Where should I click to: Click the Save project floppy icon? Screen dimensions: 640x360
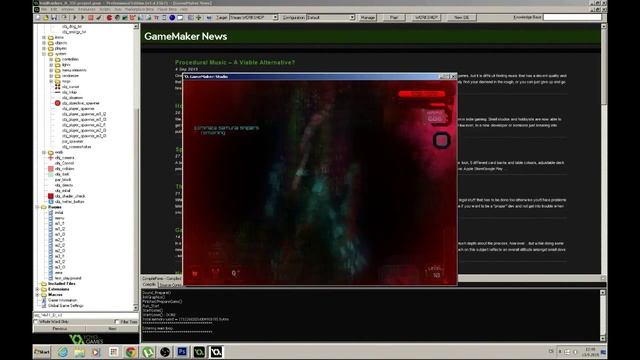[x=54, y=18]
